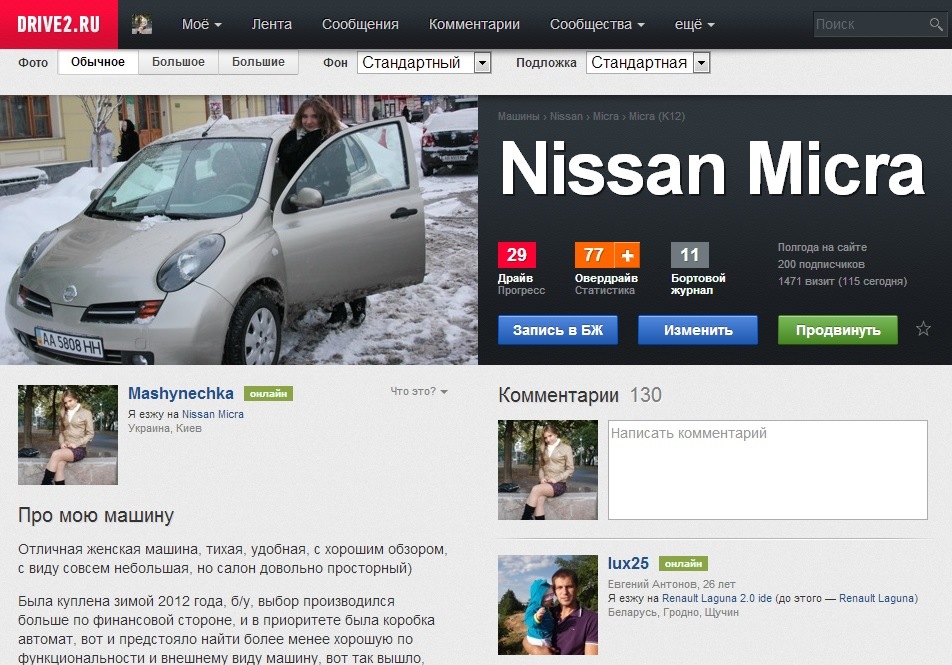
Task: Open the Nissan breadcrumb link
Action: [x=566, y=116]
